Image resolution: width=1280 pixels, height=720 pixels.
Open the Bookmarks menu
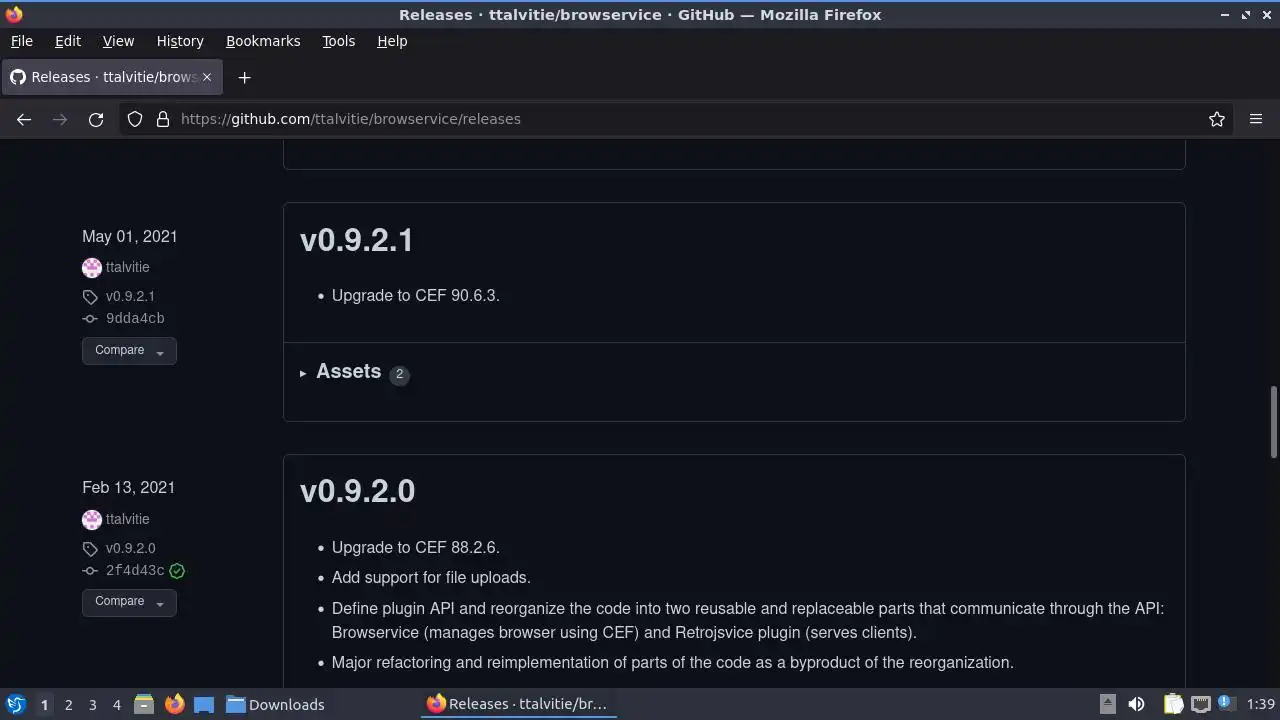click(x=263, y=41)
